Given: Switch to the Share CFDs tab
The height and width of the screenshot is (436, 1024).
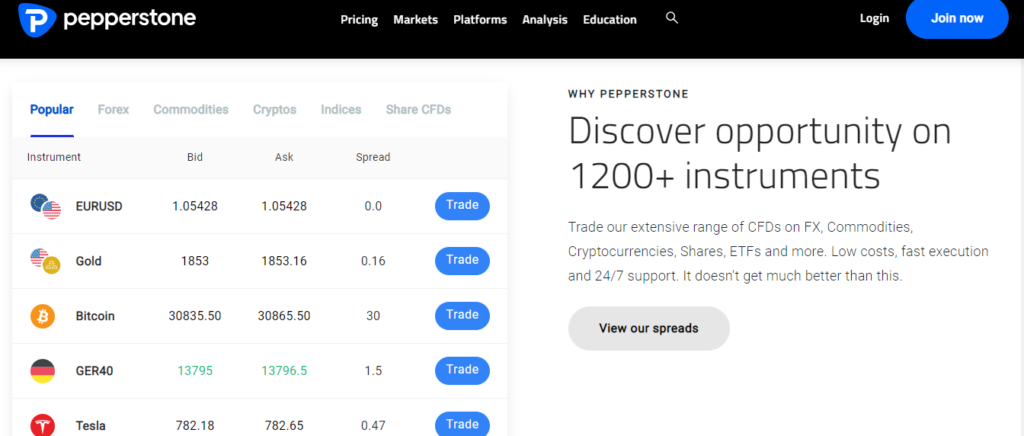Looking at the screenshot, I should click(x=419, y=110).
